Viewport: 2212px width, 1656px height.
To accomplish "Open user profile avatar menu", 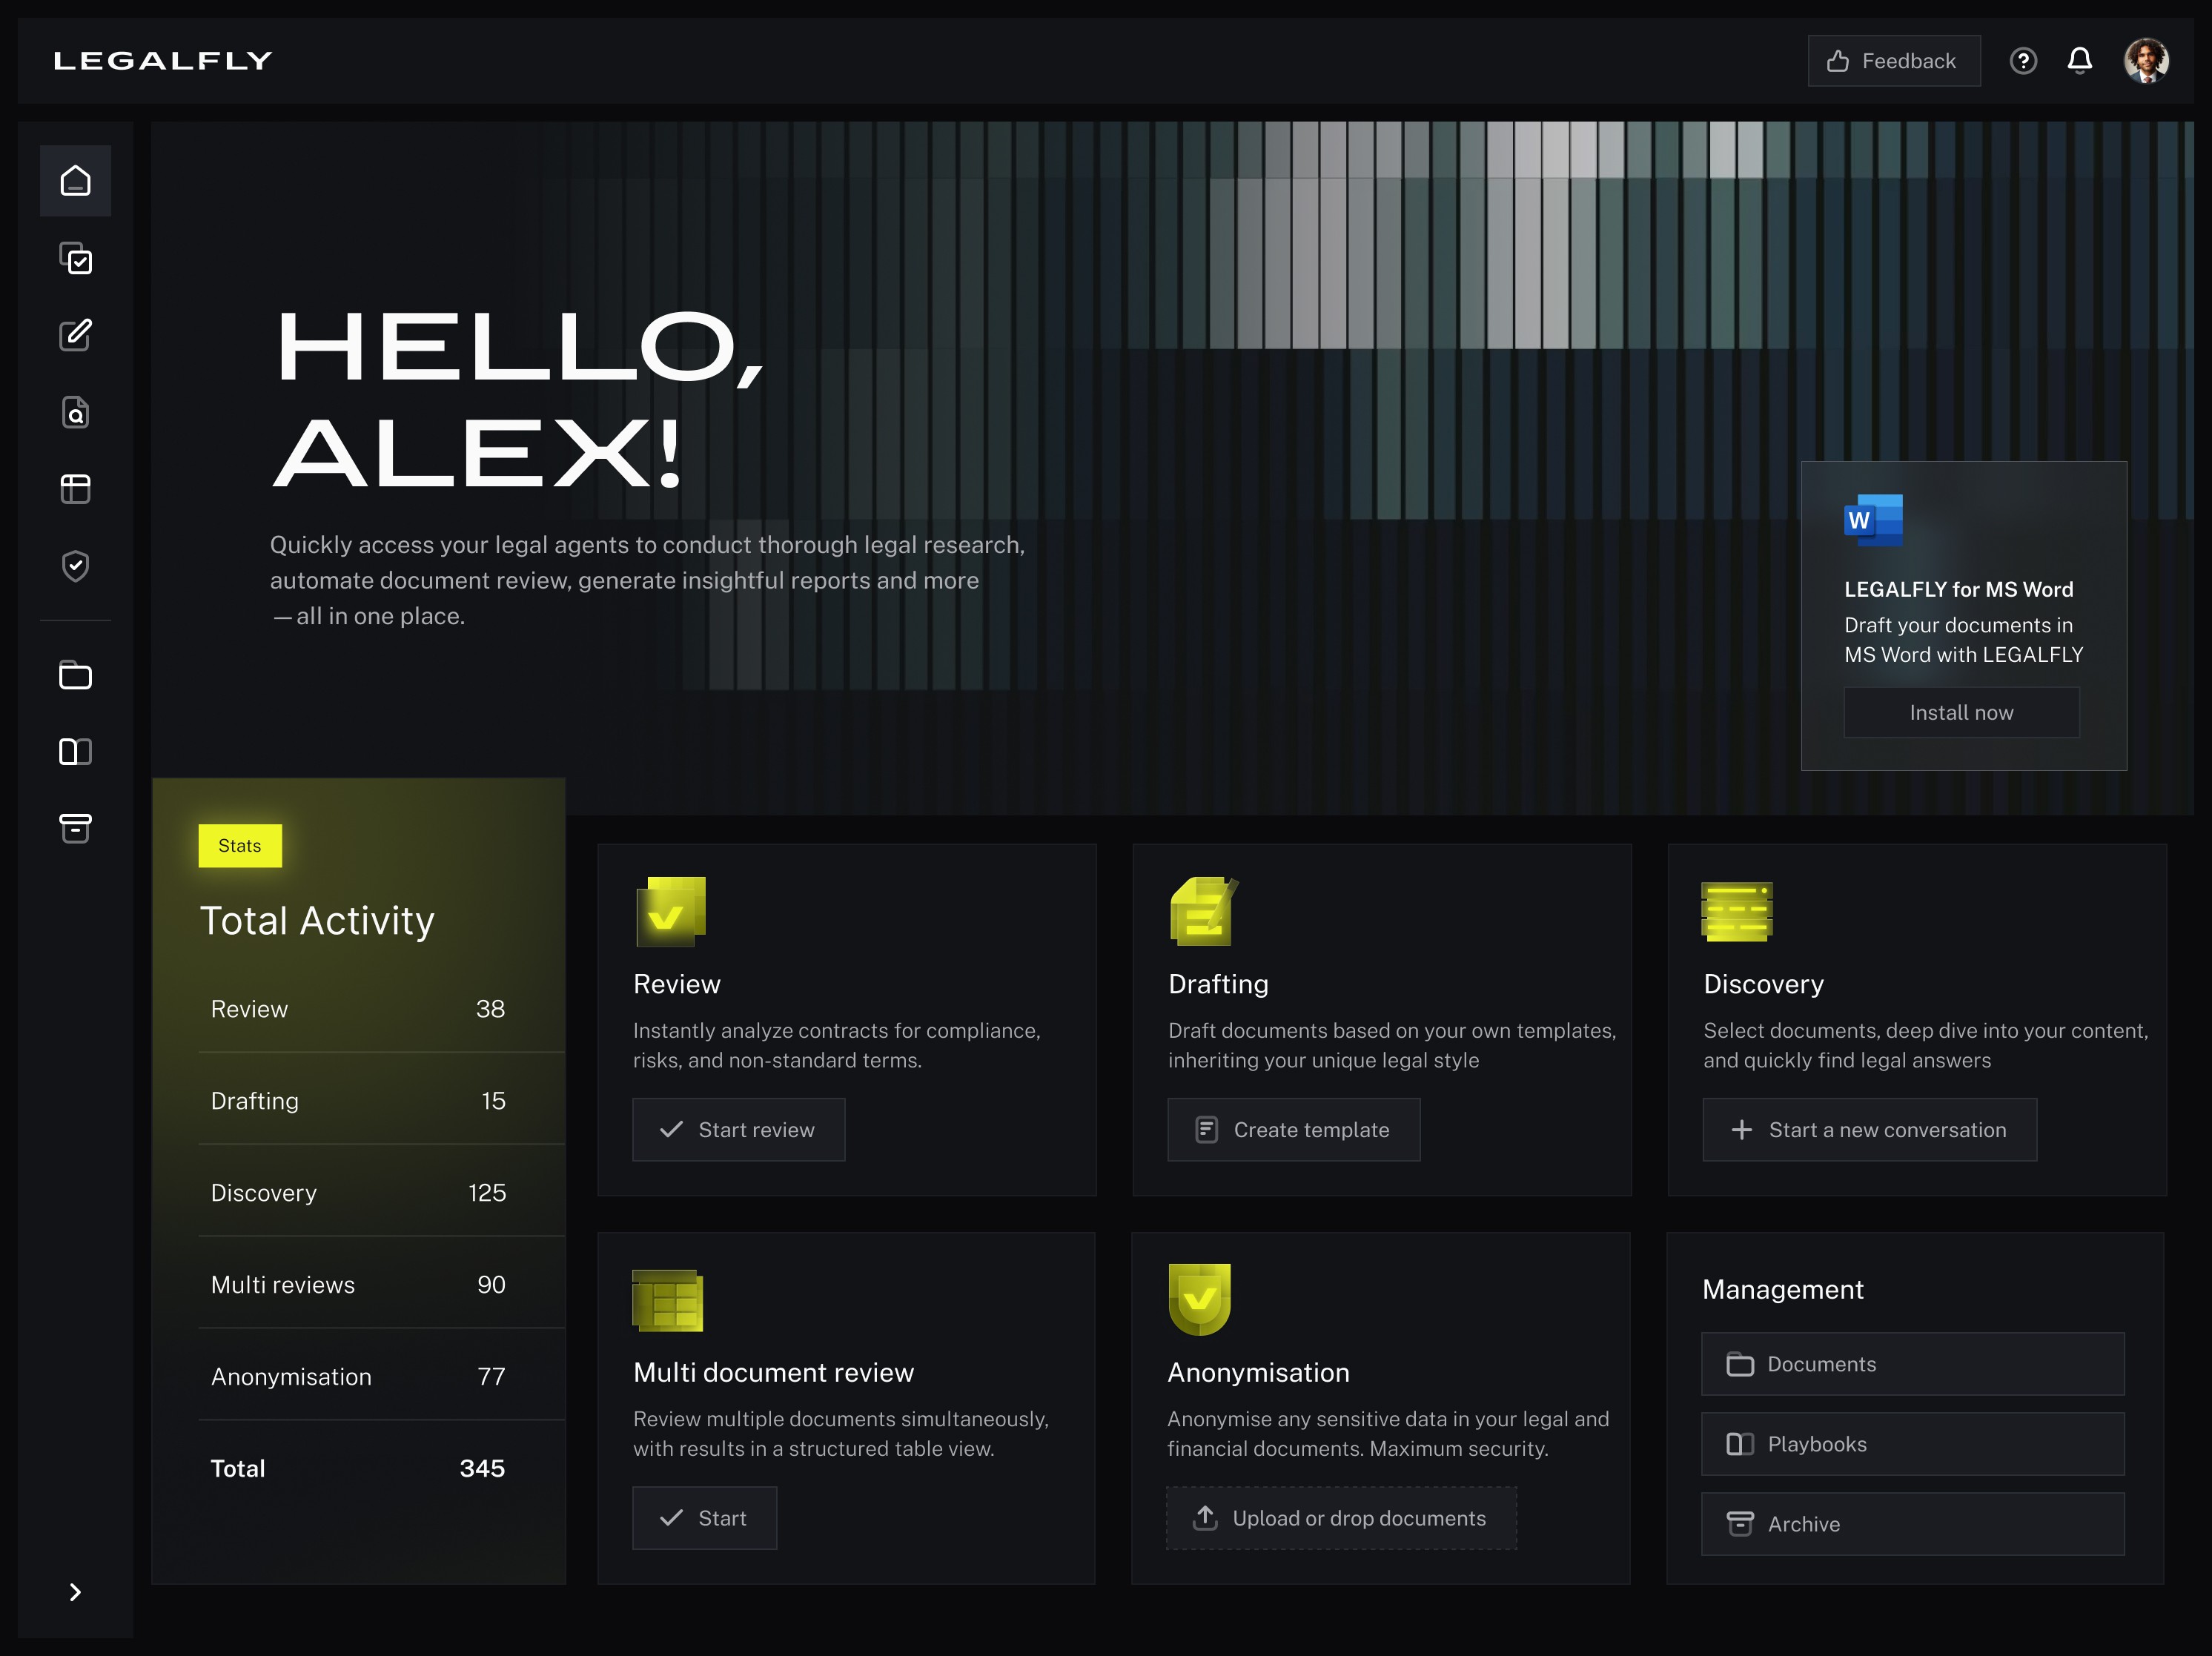I will 2146,61.
